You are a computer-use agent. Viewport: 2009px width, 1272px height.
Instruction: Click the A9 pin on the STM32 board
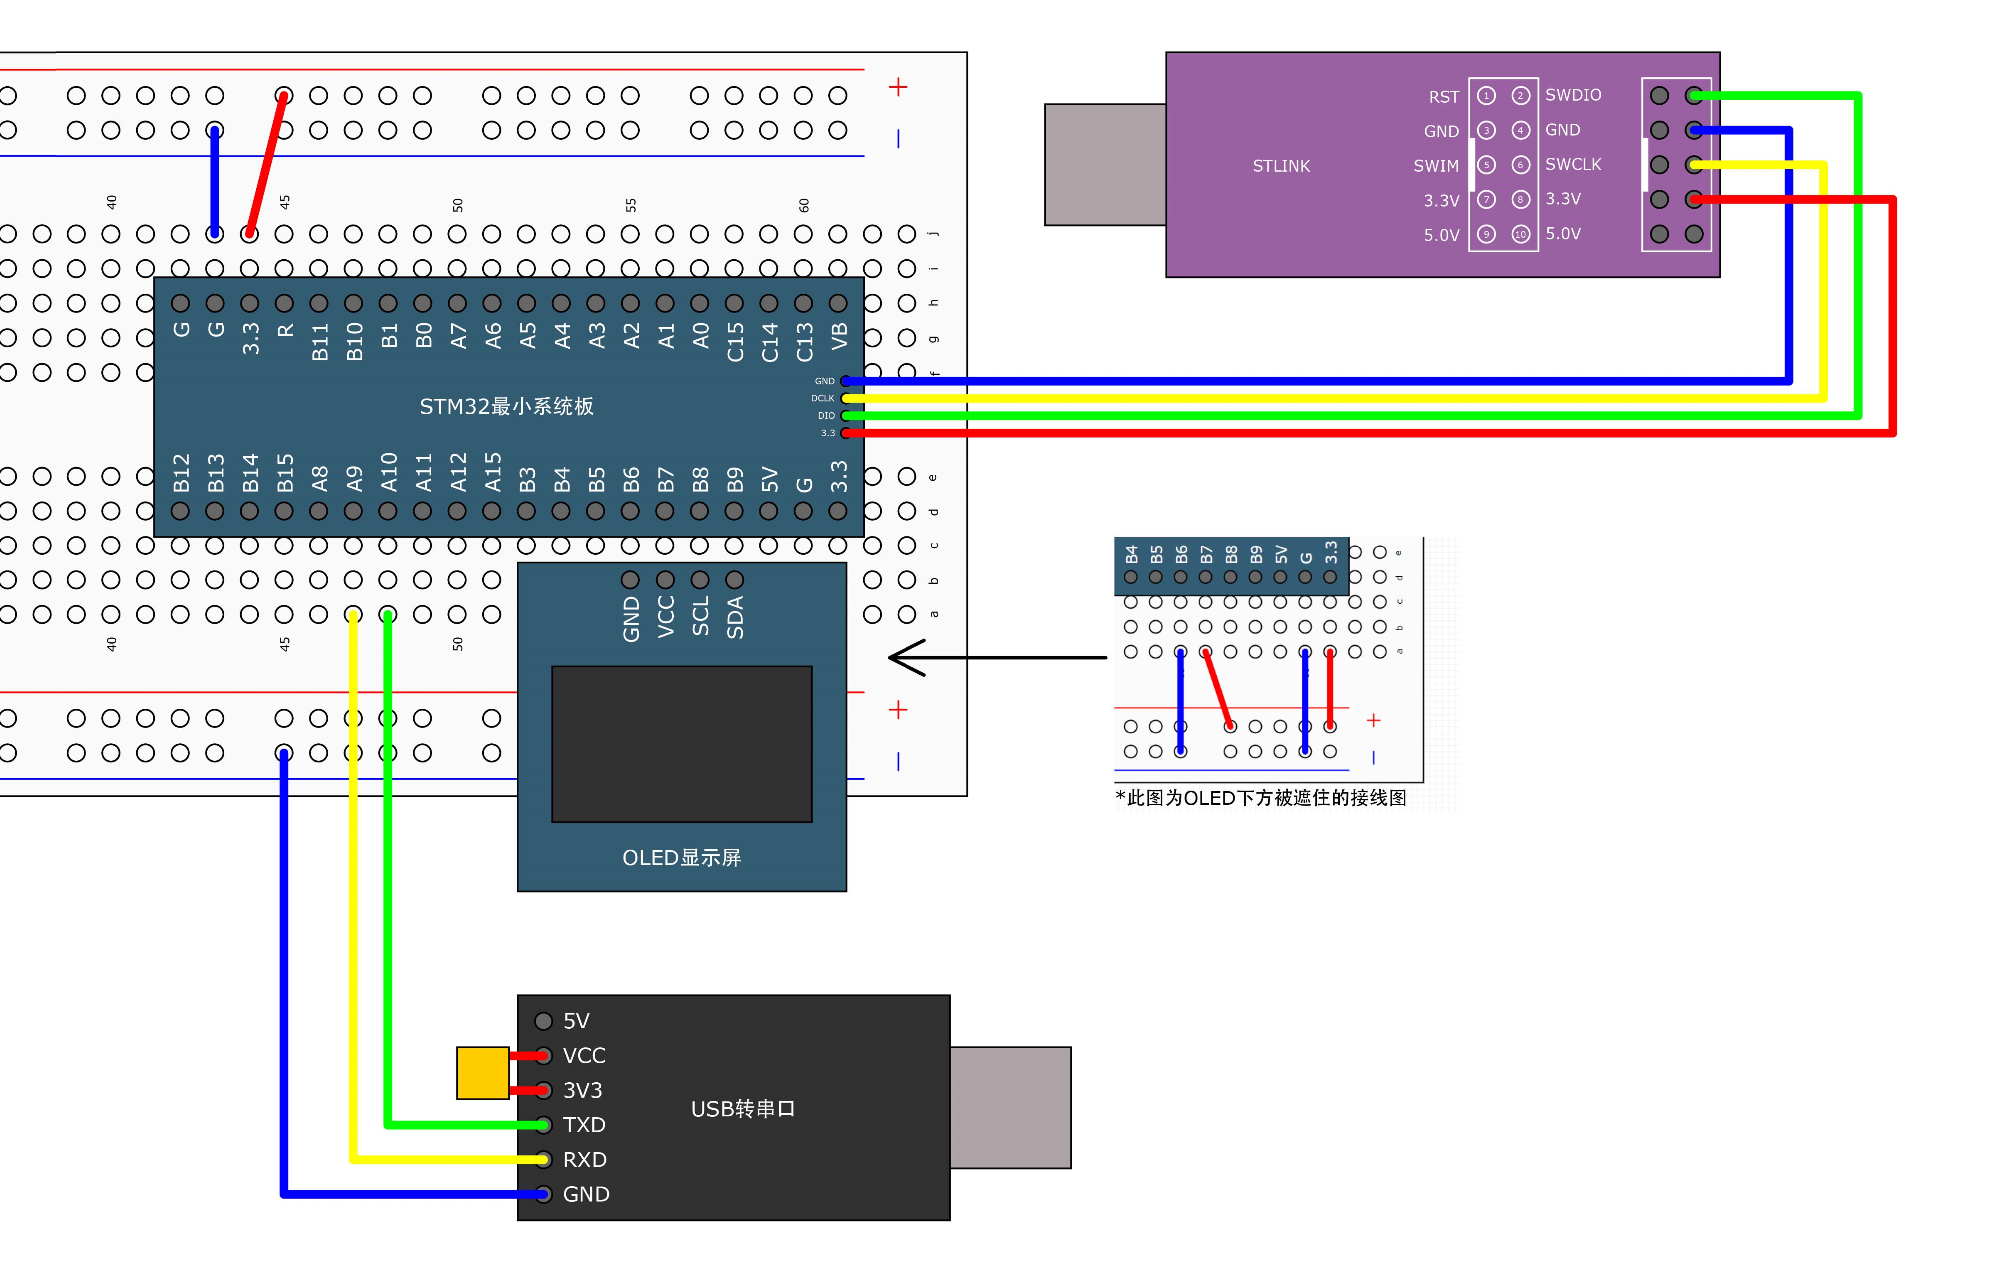(x=353, y=510)
